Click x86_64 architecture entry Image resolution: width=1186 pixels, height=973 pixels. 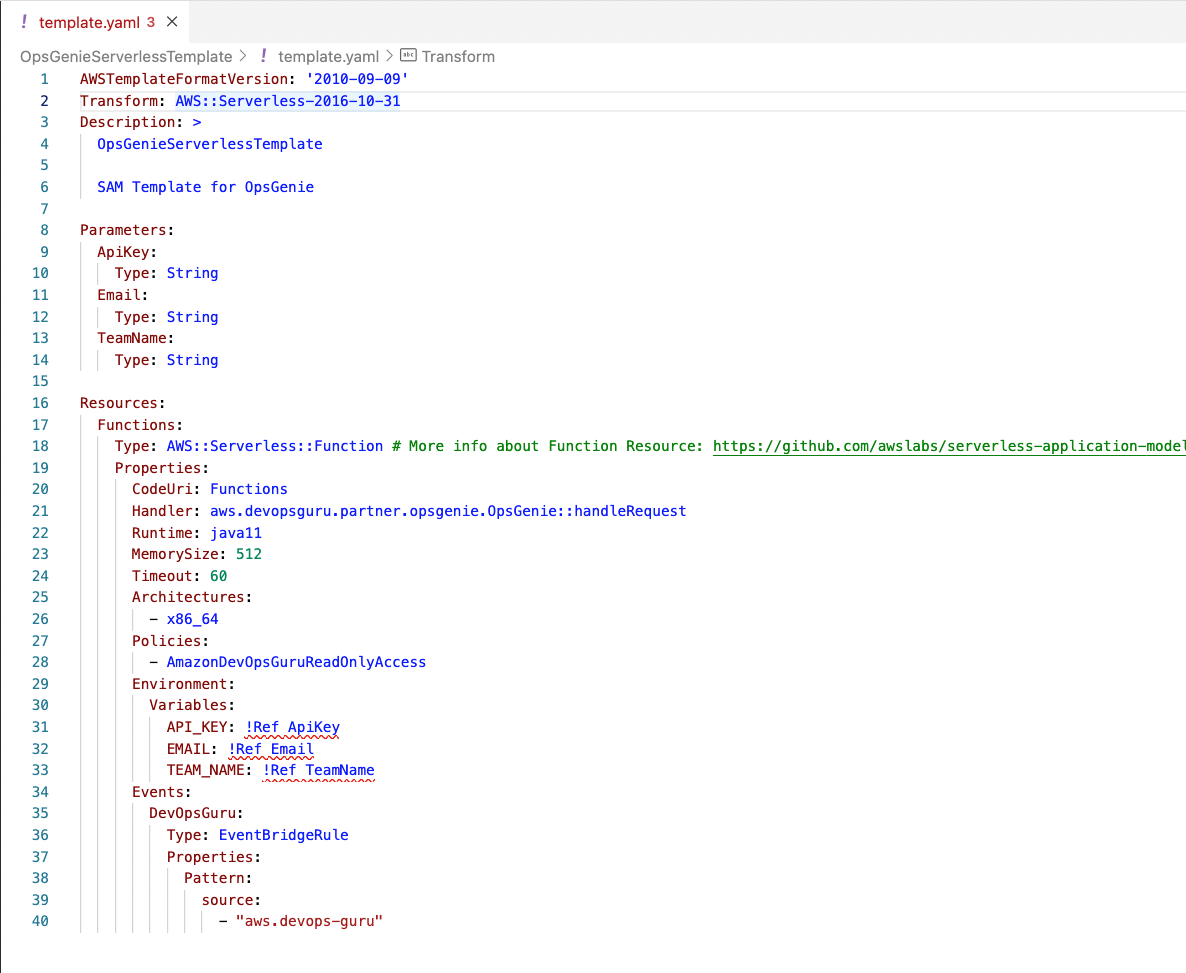coord(192,620)
